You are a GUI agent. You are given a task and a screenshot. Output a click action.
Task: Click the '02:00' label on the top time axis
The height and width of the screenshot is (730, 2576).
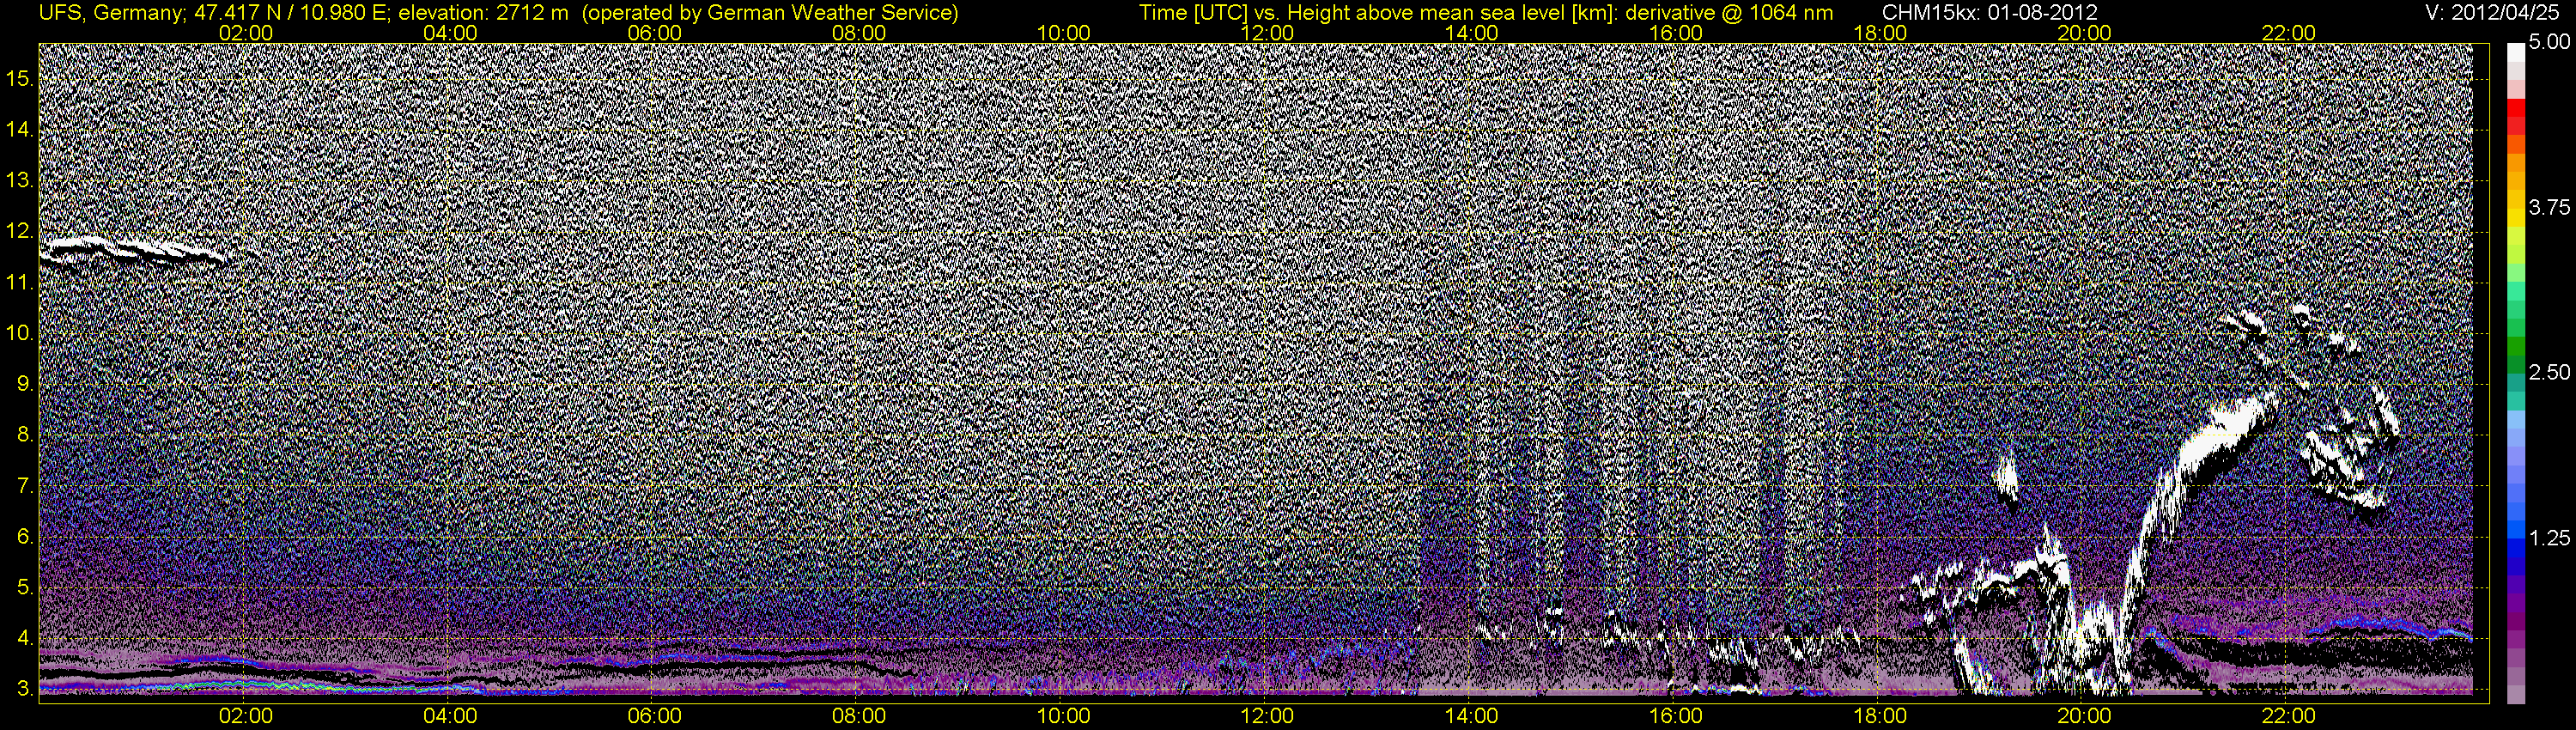pyautogui.click(x=245, y=33)
